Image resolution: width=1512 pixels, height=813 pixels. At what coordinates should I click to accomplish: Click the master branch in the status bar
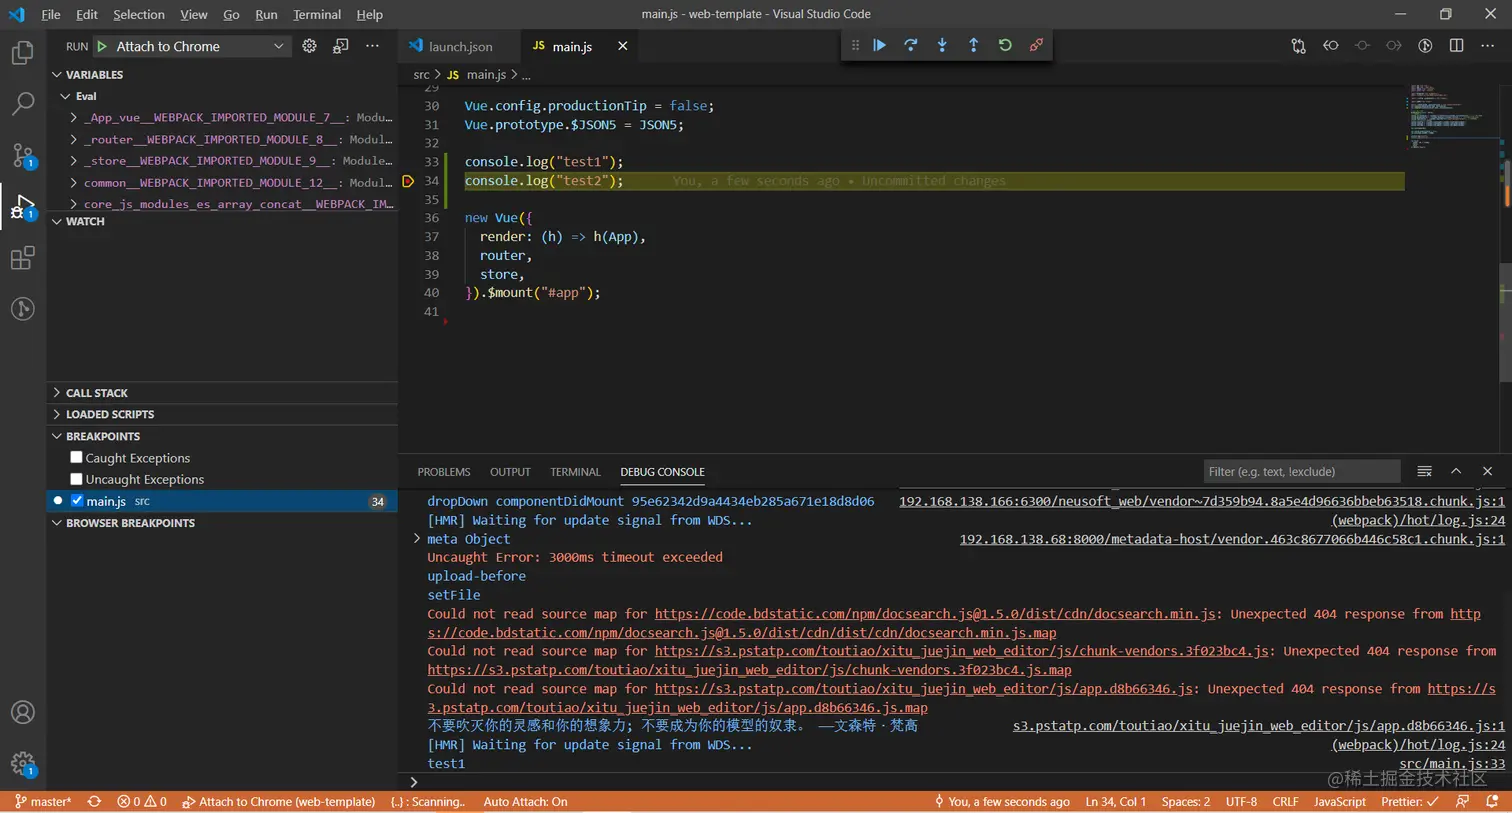[44, 802]
